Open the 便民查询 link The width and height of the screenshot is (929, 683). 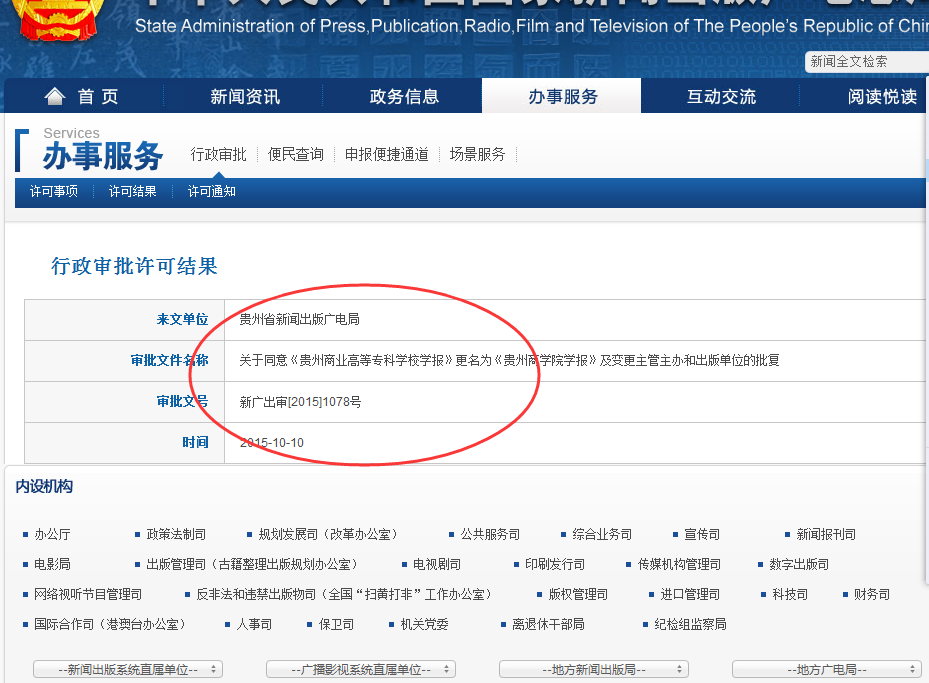tap(296, 155)
